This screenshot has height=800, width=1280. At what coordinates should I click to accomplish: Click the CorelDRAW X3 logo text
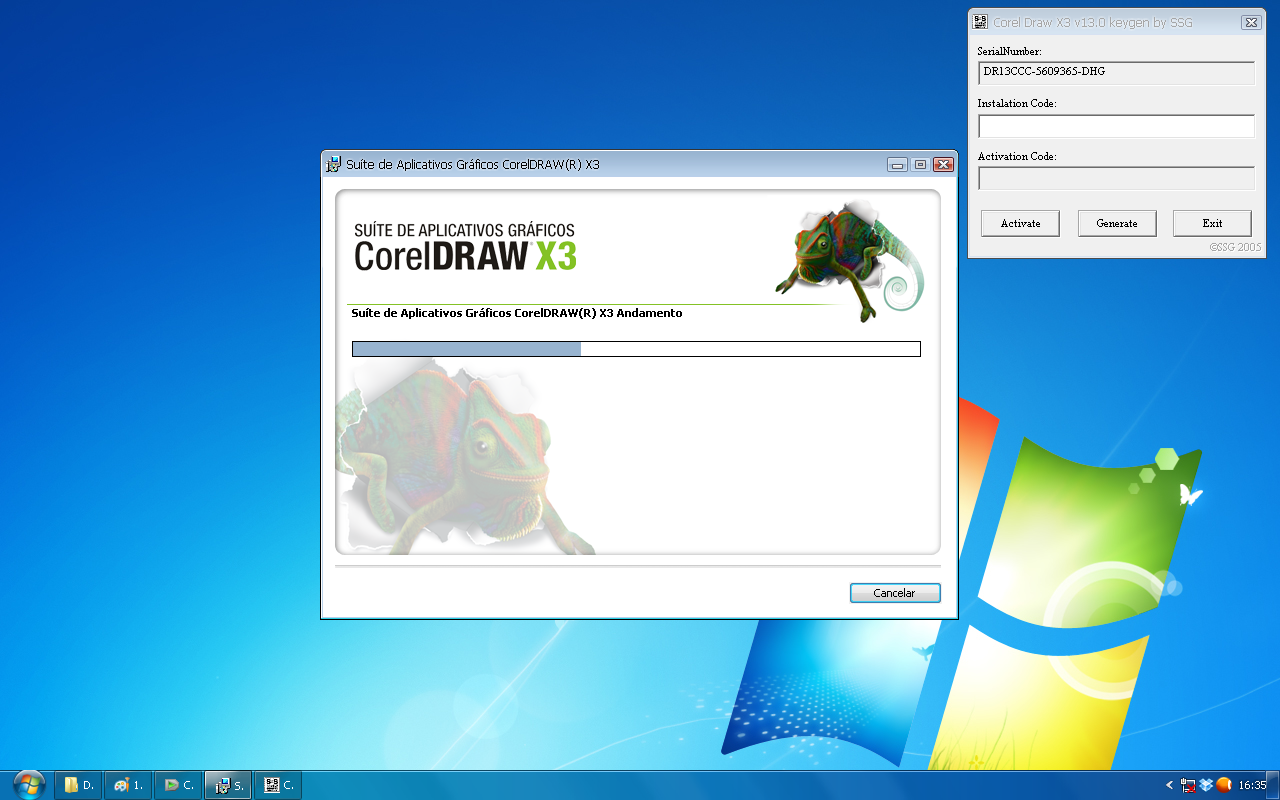pyautogui.click(x=465, y=248)
